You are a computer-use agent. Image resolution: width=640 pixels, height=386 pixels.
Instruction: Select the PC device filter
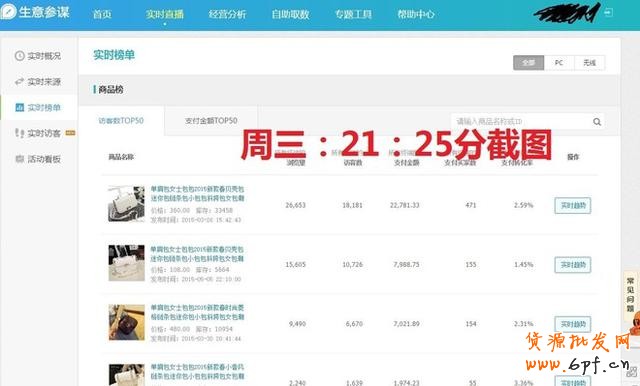point(559,62)
